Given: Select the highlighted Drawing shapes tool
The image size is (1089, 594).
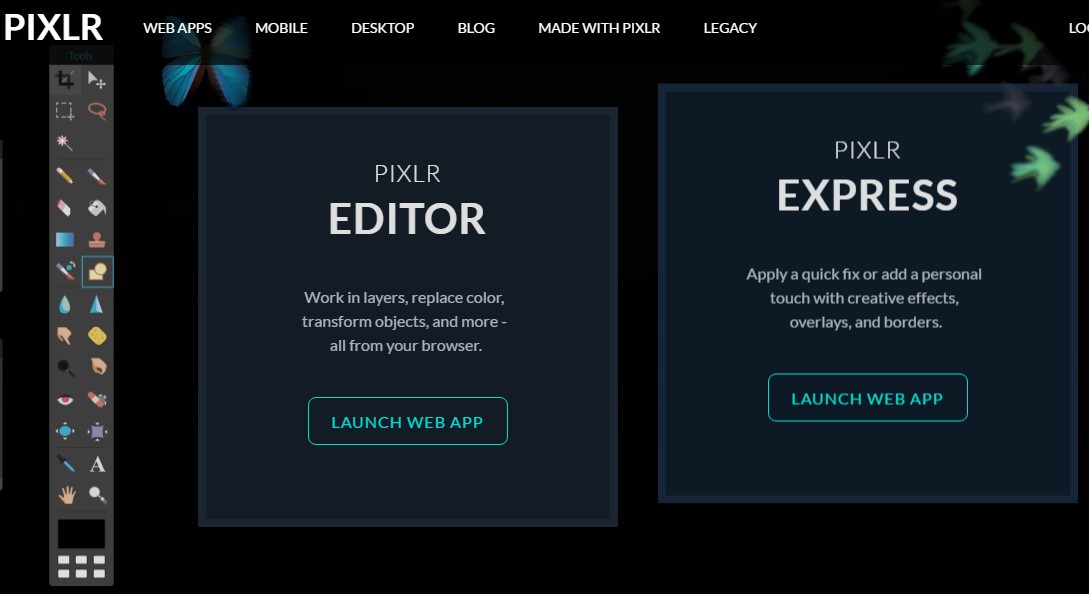Looking at the screenshot, I should [97, 271].
